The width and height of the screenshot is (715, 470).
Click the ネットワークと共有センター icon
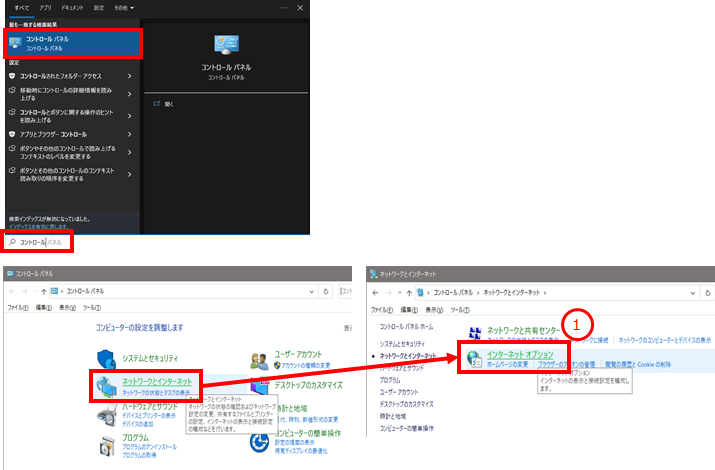[475, 333]
